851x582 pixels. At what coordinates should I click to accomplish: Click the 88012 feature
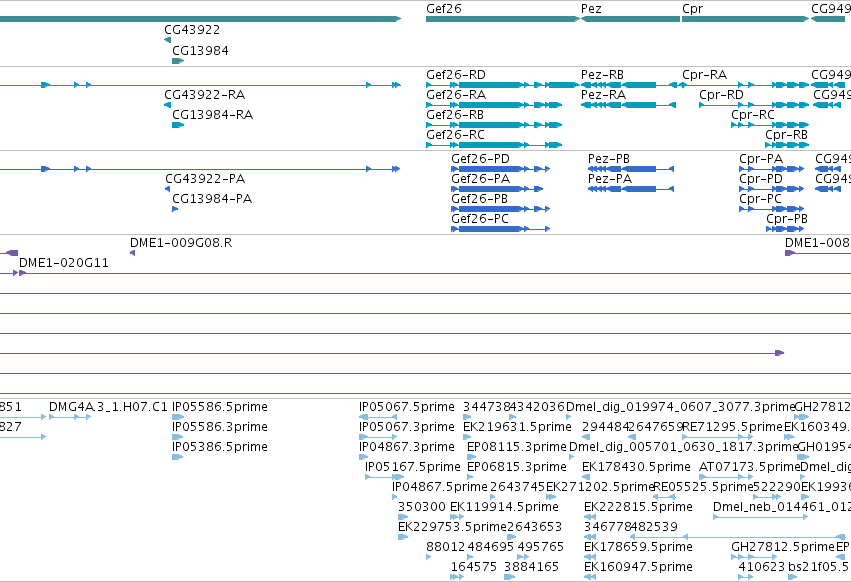pyautogui.click(x=429, y=557)
